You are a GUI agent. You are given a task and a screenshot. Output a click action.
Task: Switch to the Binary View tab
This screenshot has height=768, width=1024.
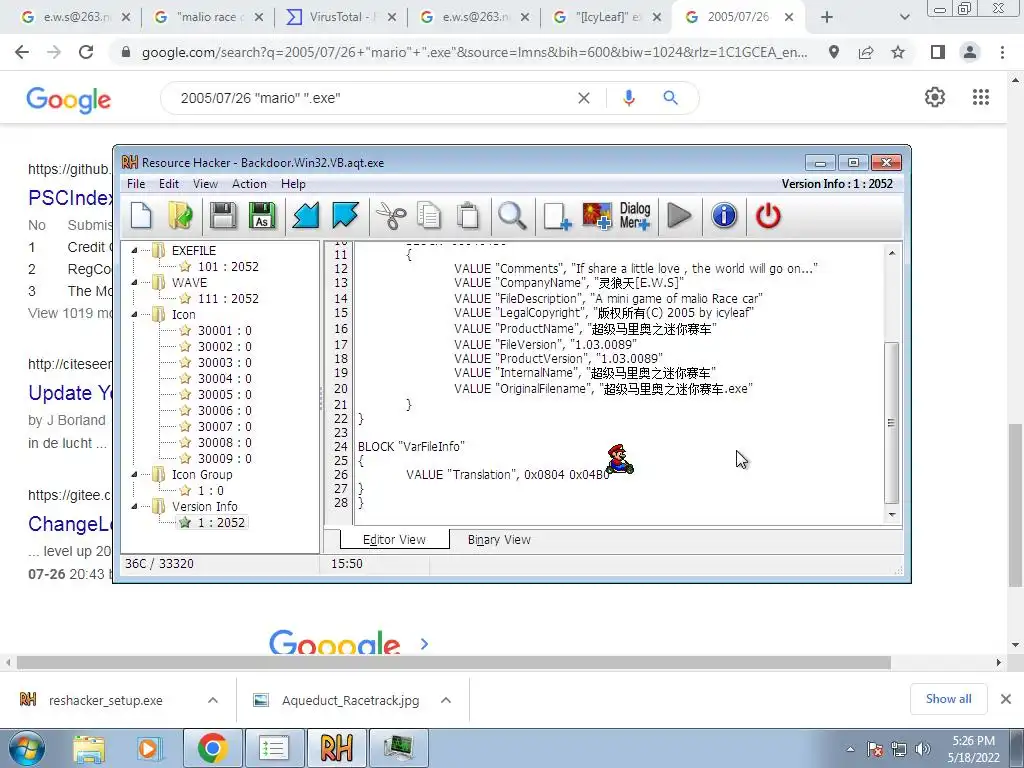tap(499, 539)
